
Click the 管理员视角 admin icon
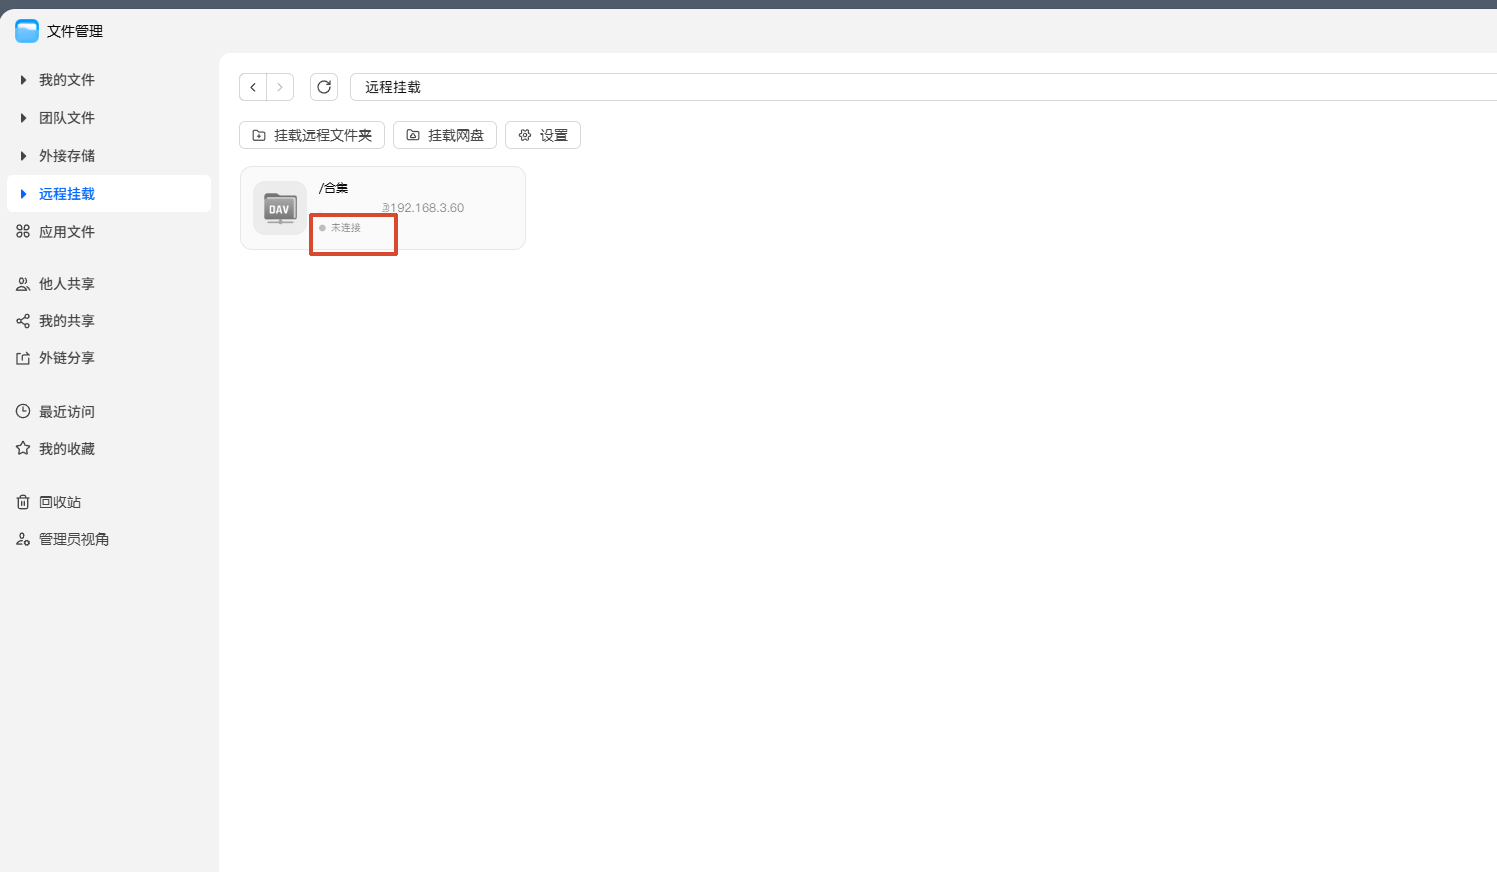click(23, 539)
